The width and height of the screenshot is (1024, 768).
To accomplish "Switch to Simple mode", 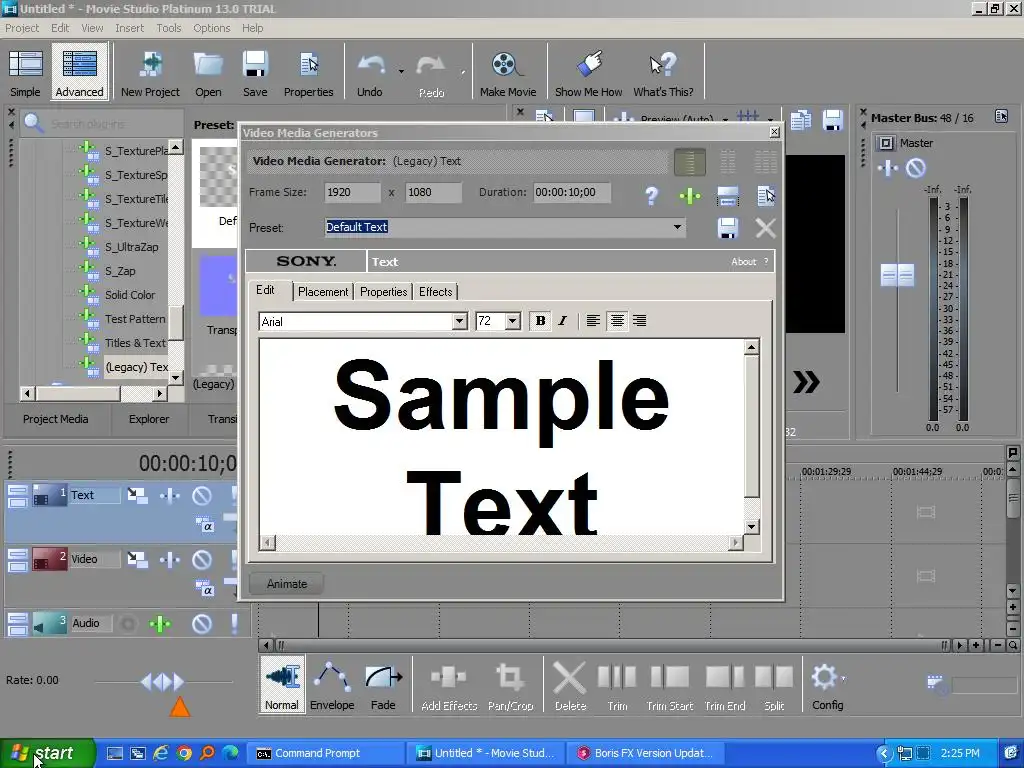I will 25,72.
